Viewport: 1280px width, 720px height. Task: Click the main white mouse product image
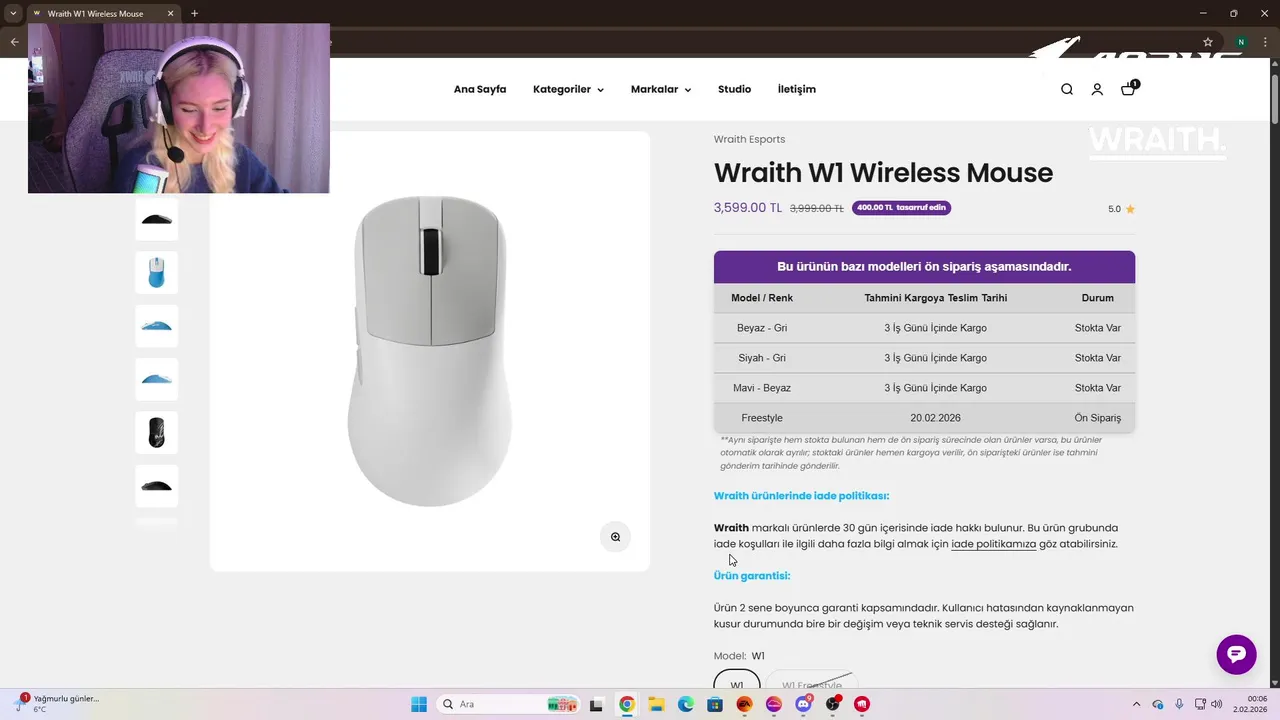[430, 350]
